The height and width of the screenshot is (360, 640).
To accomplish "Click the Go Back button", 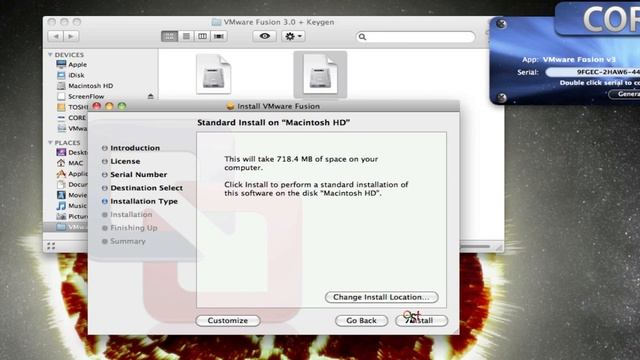I will 361,321.
